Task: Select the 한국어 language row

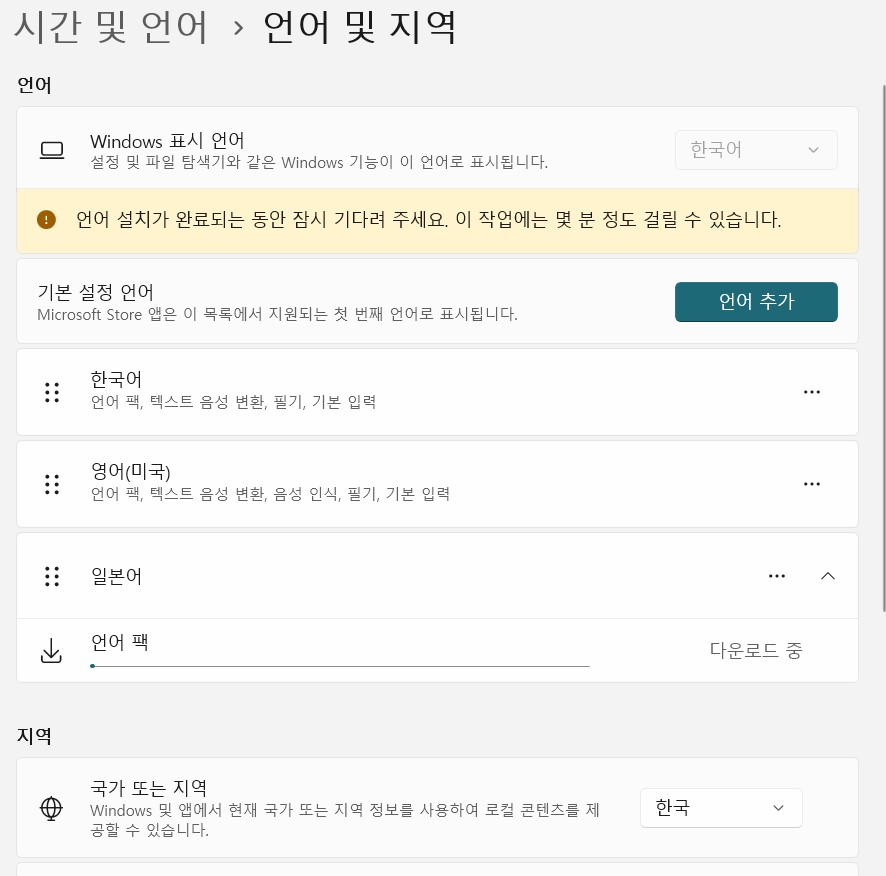Action: 400,392
